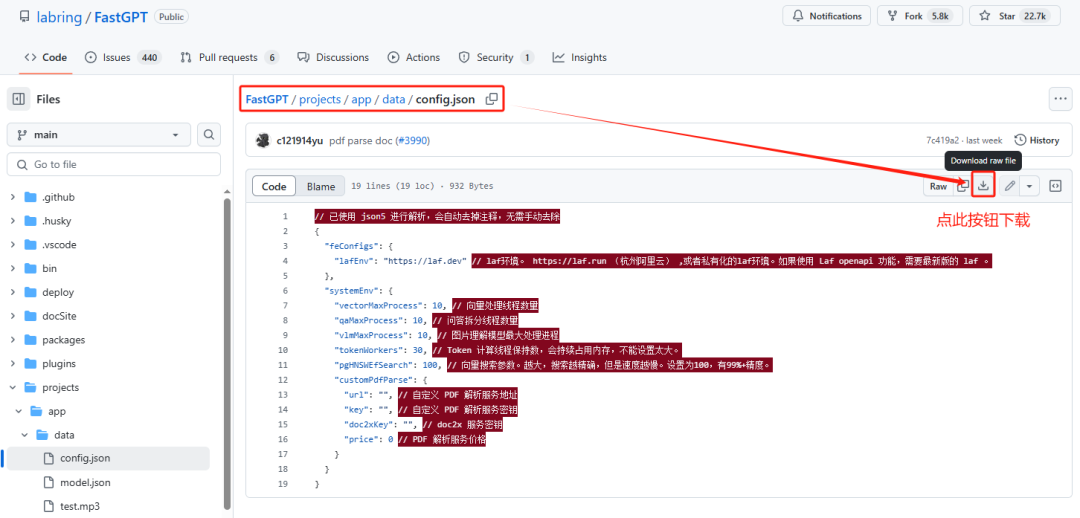Click the packages folder icon
This screenshot has height=518, width=1080.
click(30, 340)
